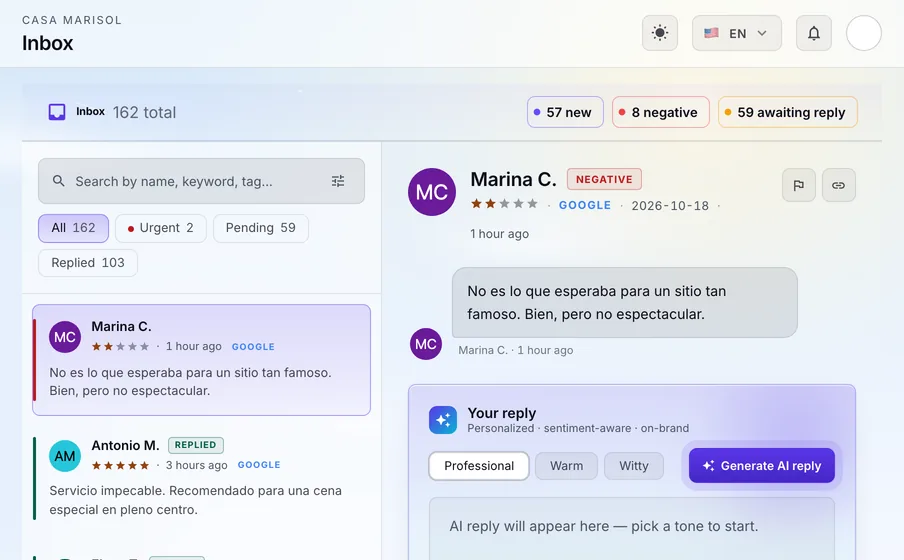Select the Urgent 2 filter tab
904x560 pixels.
click(160, 228)
